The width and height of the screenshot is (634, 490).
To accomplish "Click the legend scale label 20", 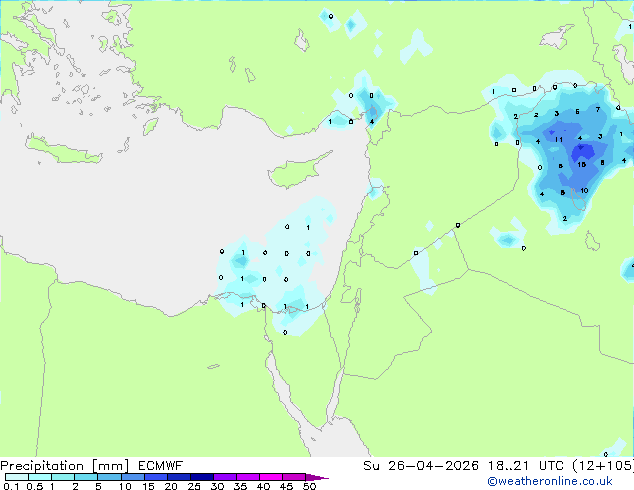I will coord(171,486).
